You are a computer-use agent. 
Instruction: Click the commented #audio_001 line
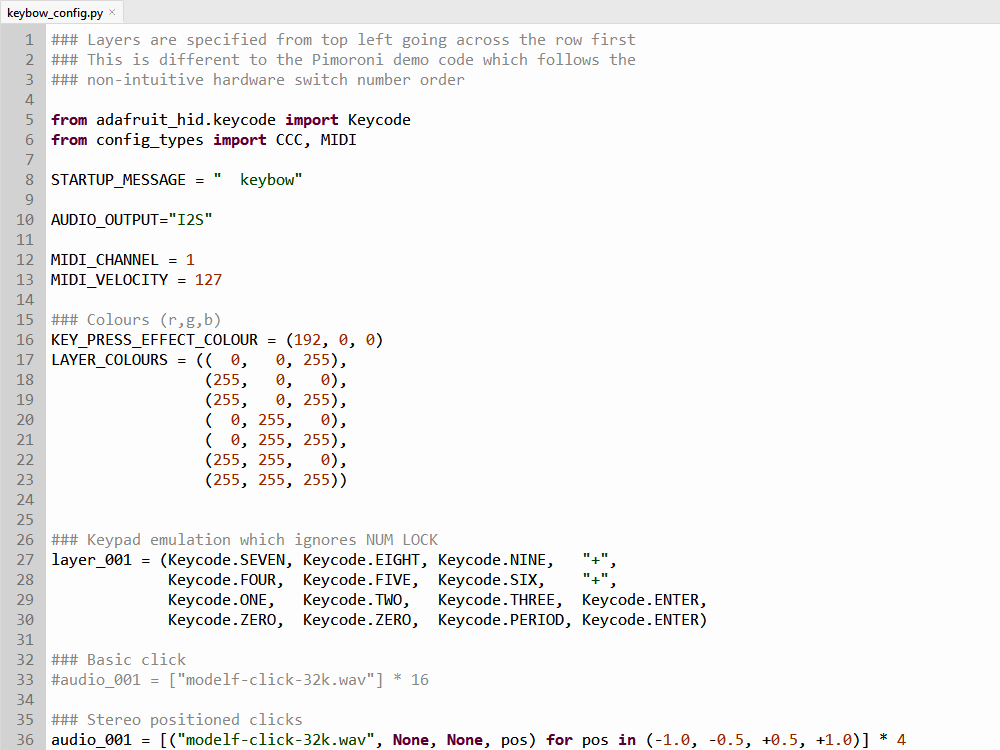(x=240, y=680)
